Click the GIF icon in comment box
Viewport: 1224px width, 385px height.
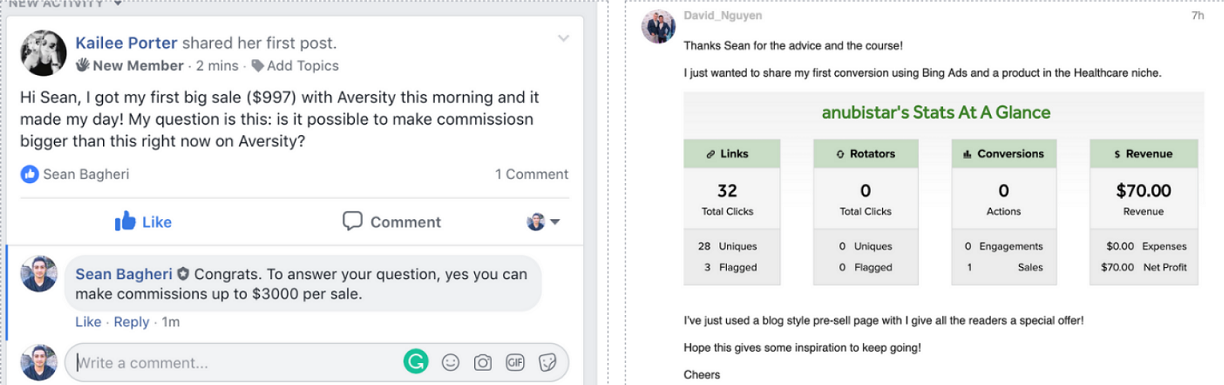tap(515, 362)
